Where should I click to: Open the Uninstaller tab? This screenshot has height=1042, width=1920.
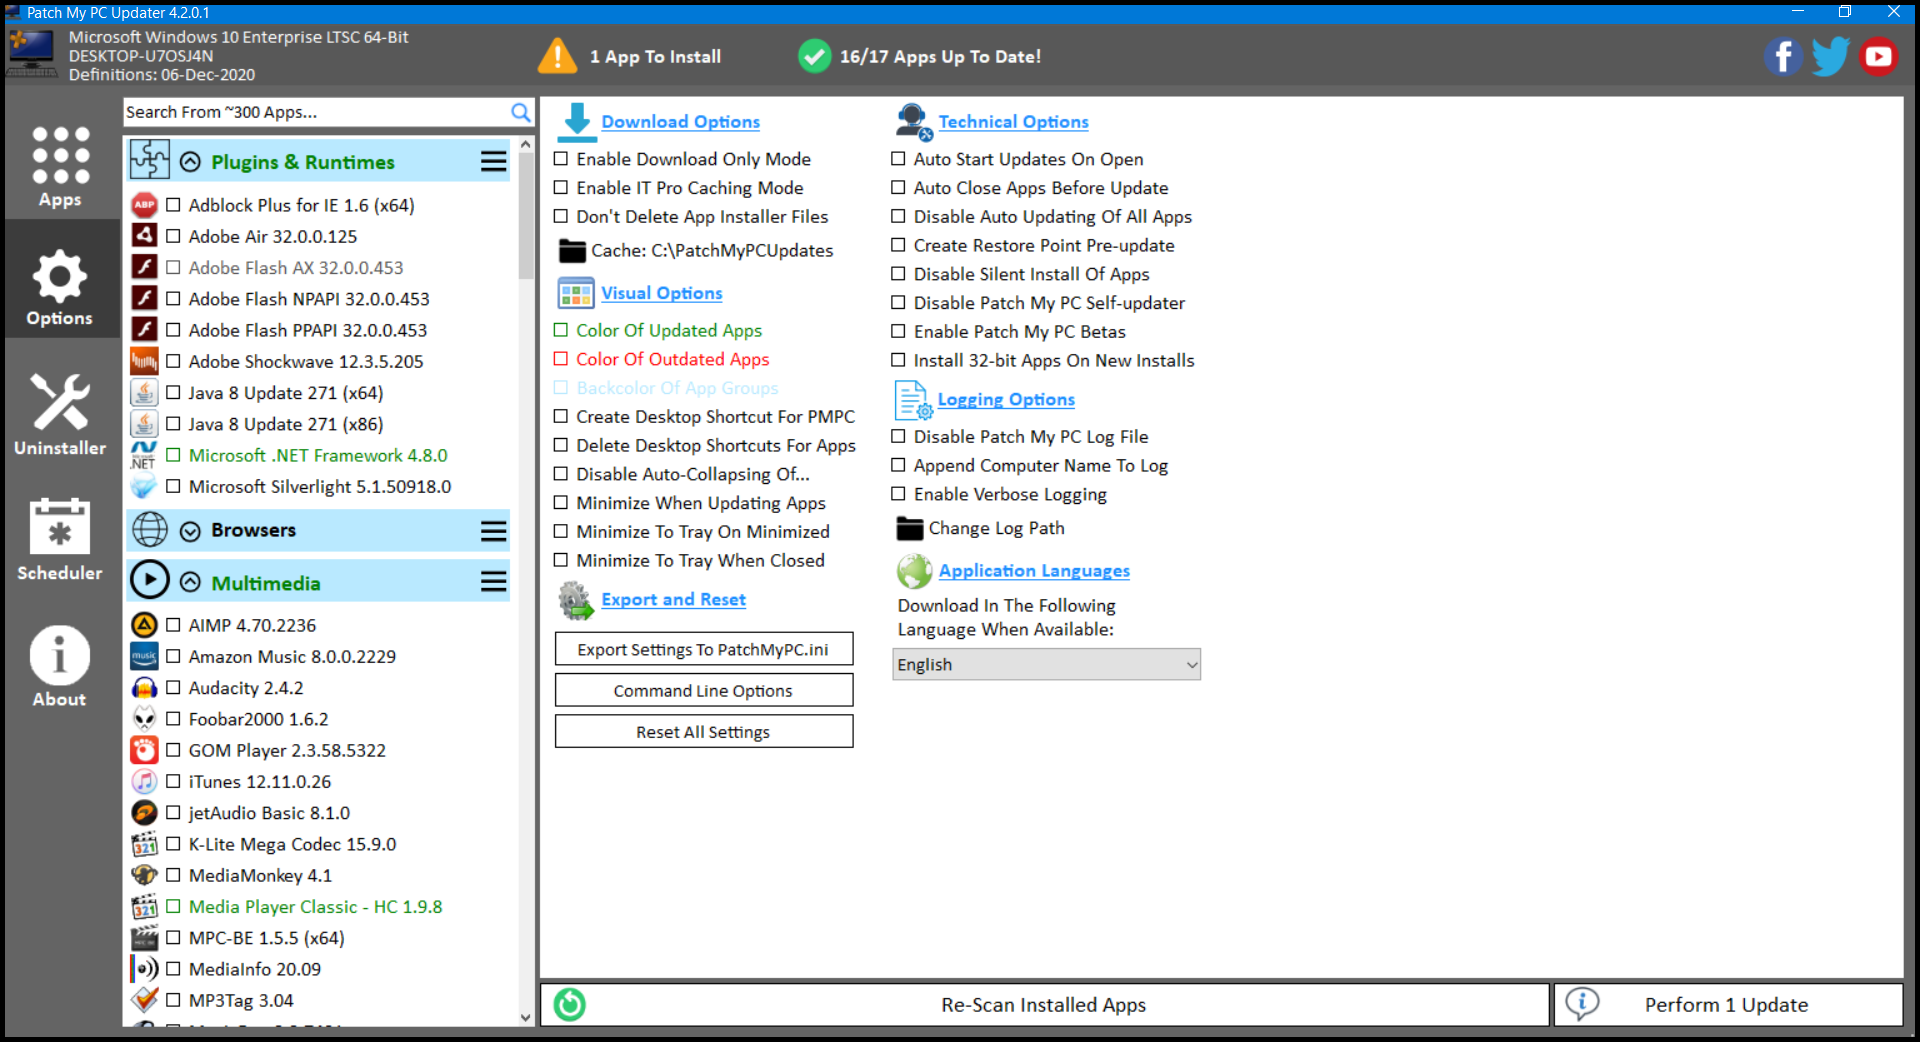(60, 414)
